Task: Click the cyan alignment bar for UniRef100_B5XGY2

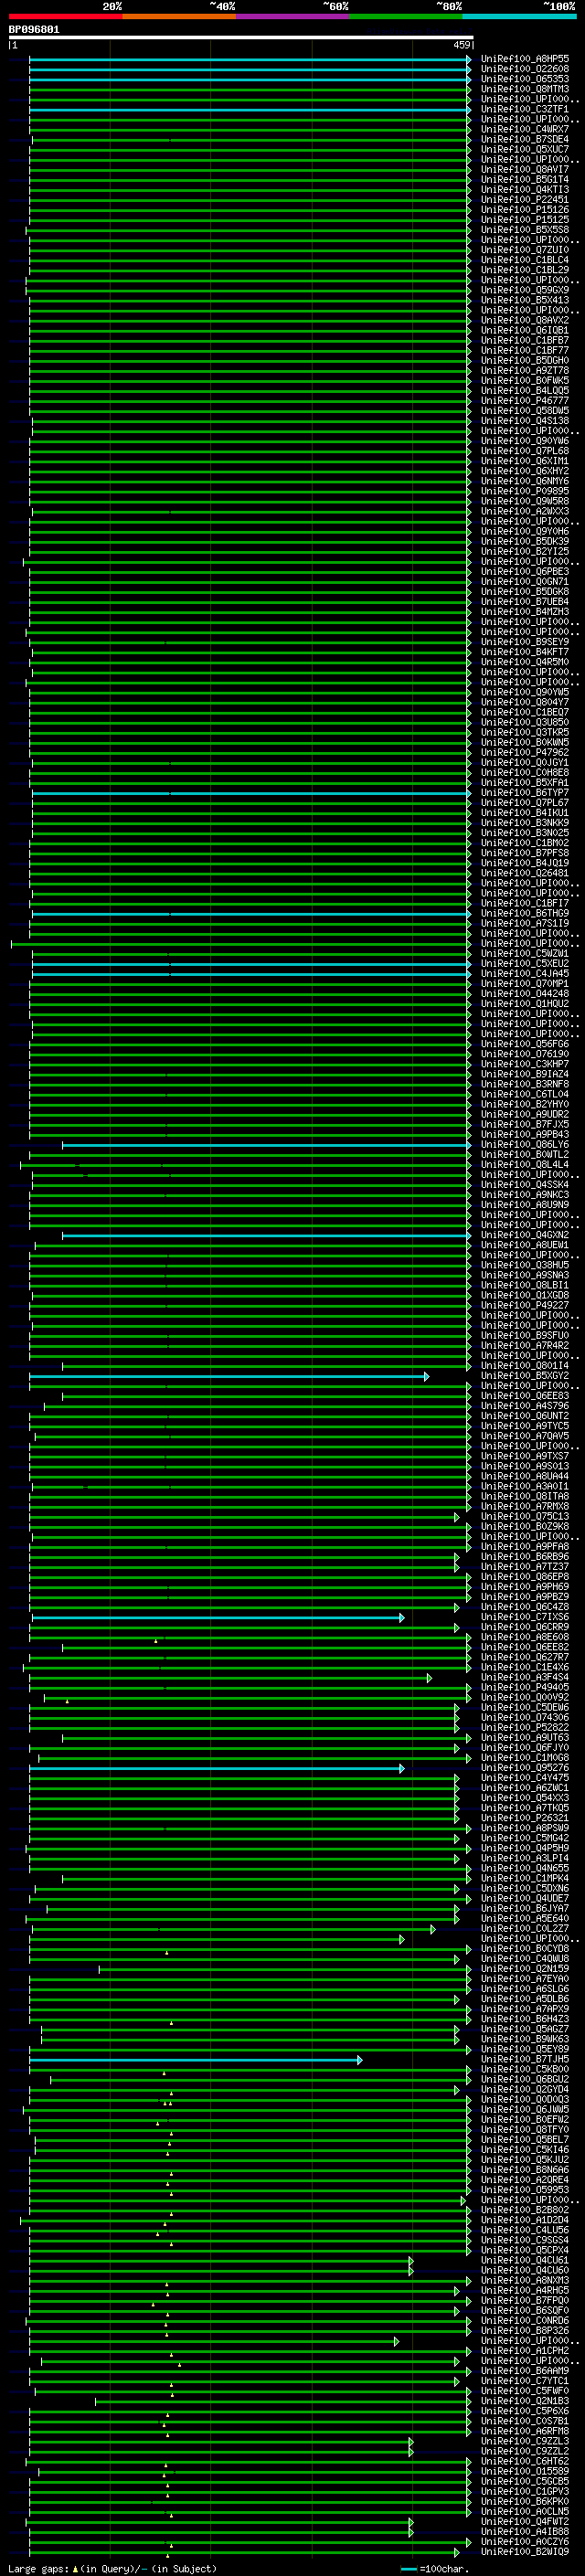Action: [229, 1376]
